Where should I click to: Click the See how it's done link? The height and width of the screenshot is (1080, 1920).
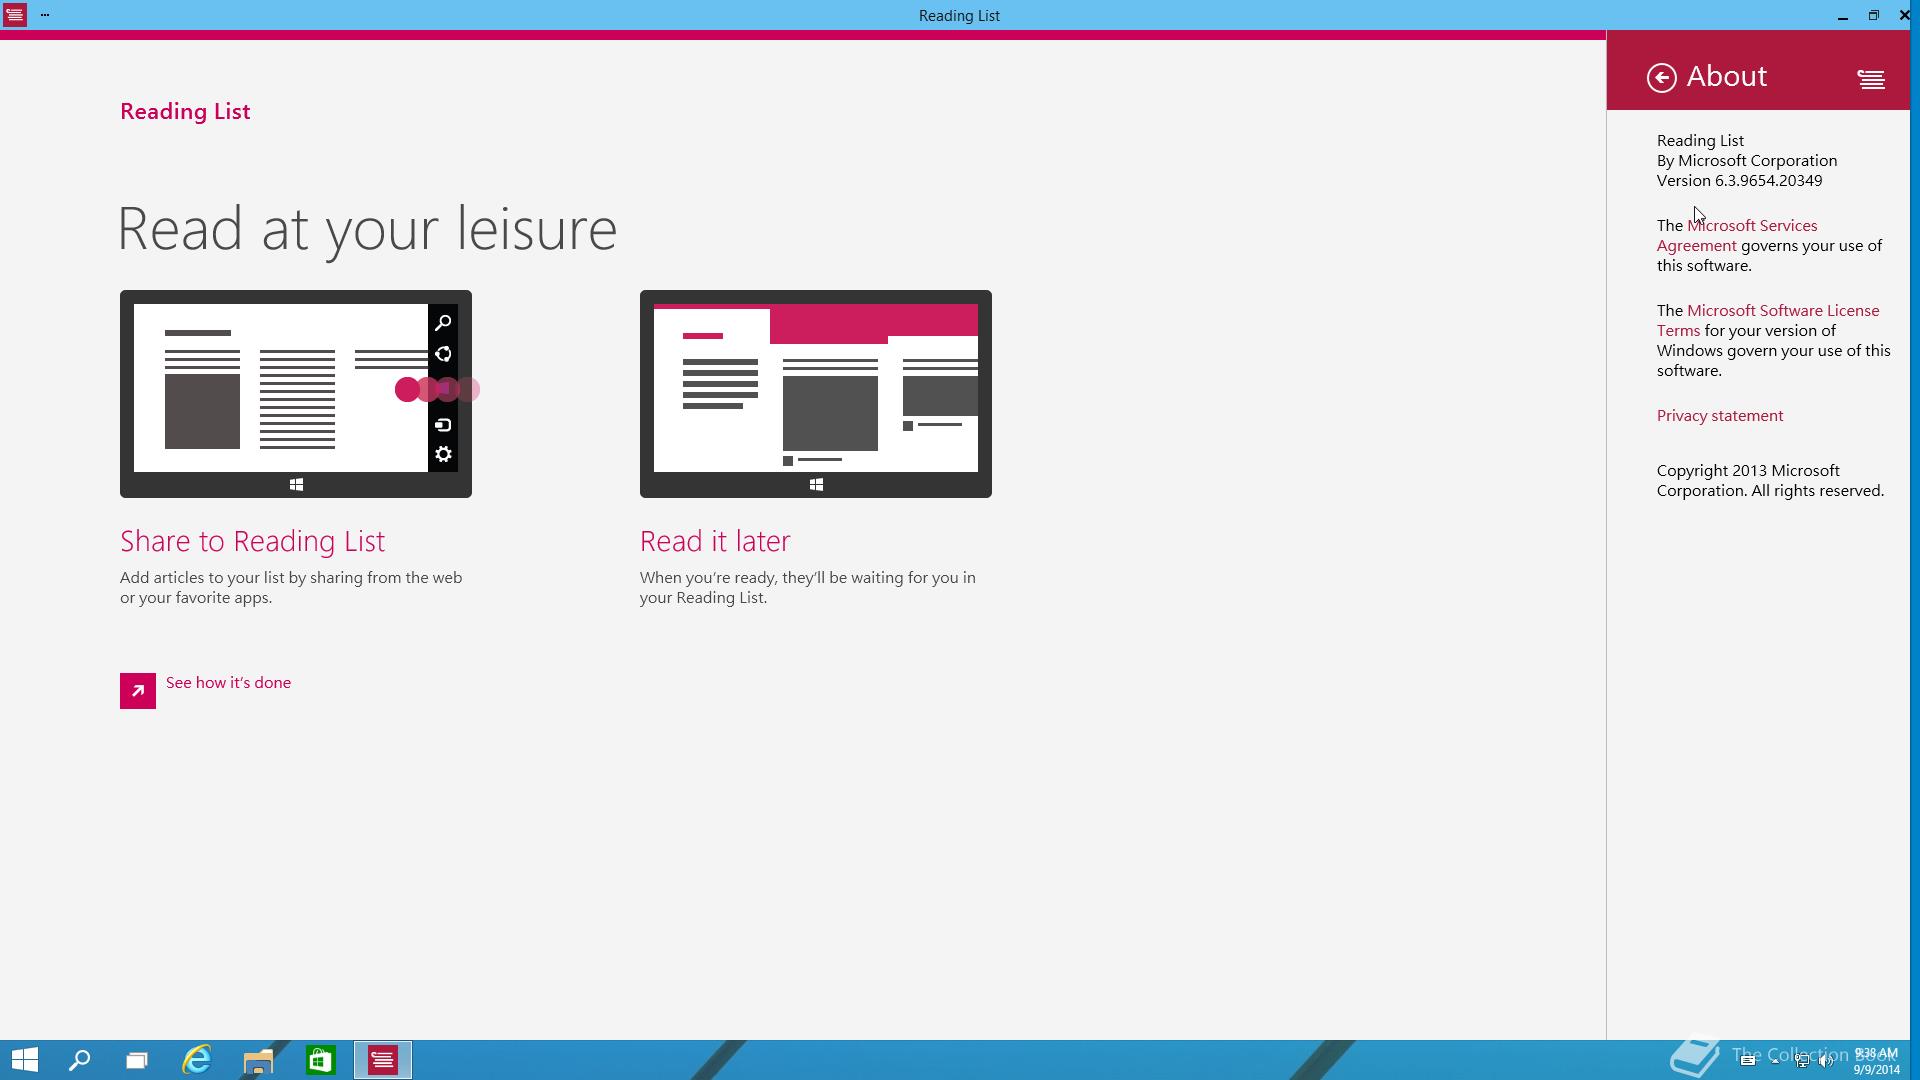pos(228,683)
